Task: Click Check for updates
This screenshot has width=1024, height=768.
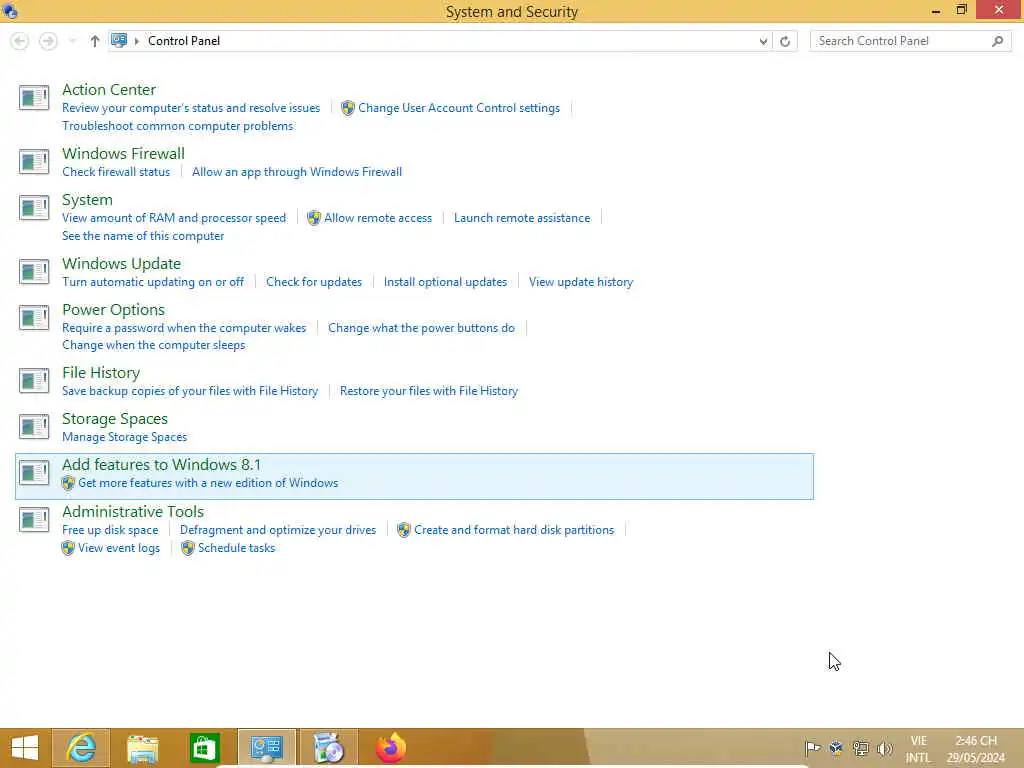Action: click(x=313, y=282)
